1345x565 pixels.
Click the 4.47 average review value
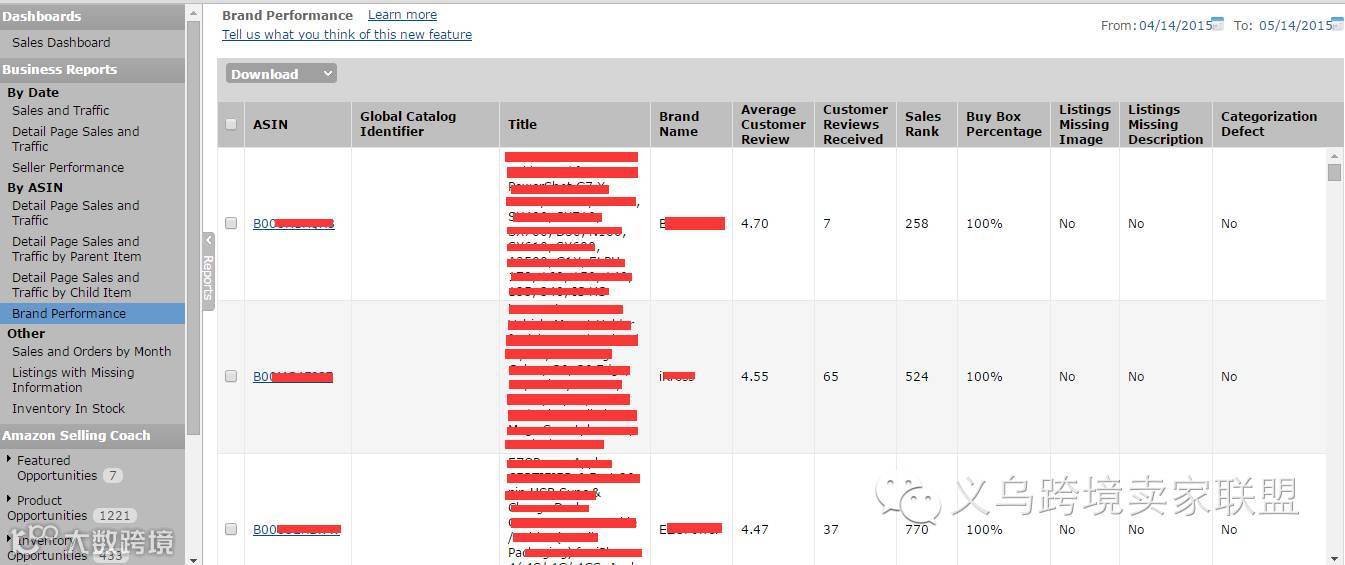pyautogui.click(x=755, y=529)
